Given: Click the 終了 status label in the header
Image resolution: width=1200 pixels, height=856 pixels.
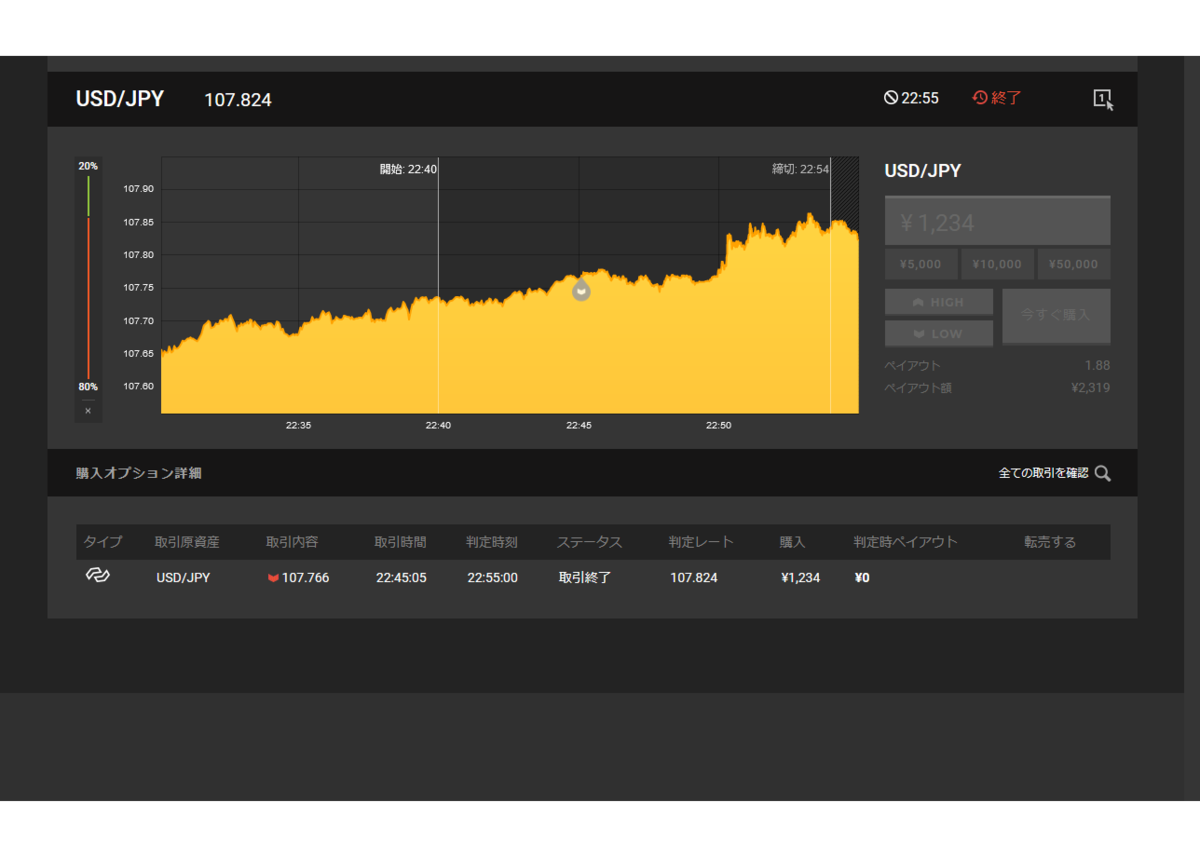Looking at the screenshot, I should (1006, 98).
